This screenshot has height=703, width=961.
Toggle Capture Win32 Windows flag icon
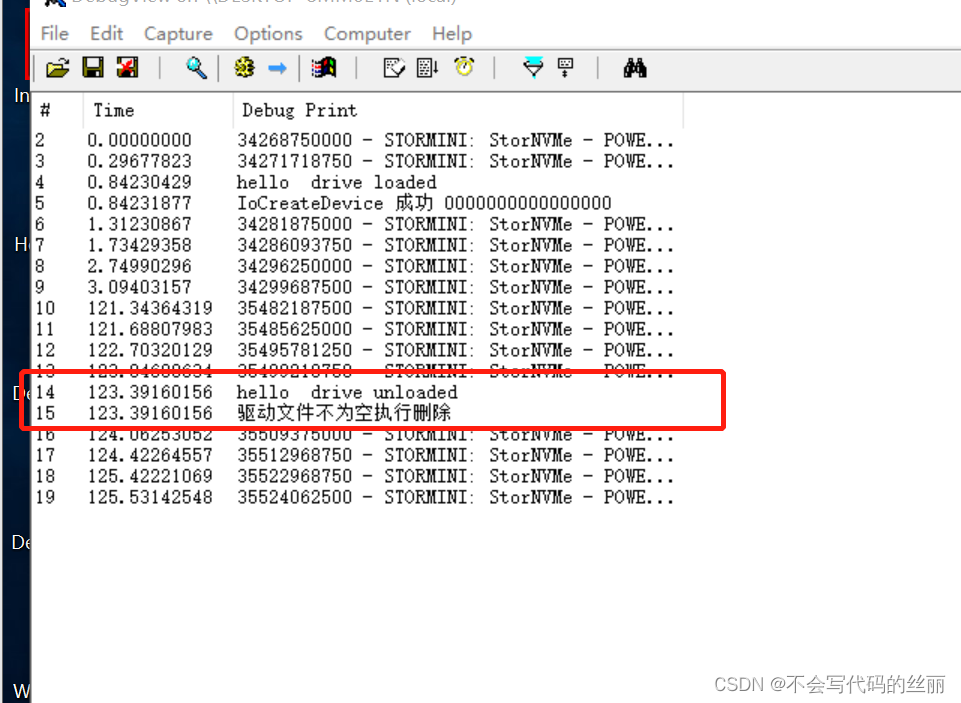(324, 67)
